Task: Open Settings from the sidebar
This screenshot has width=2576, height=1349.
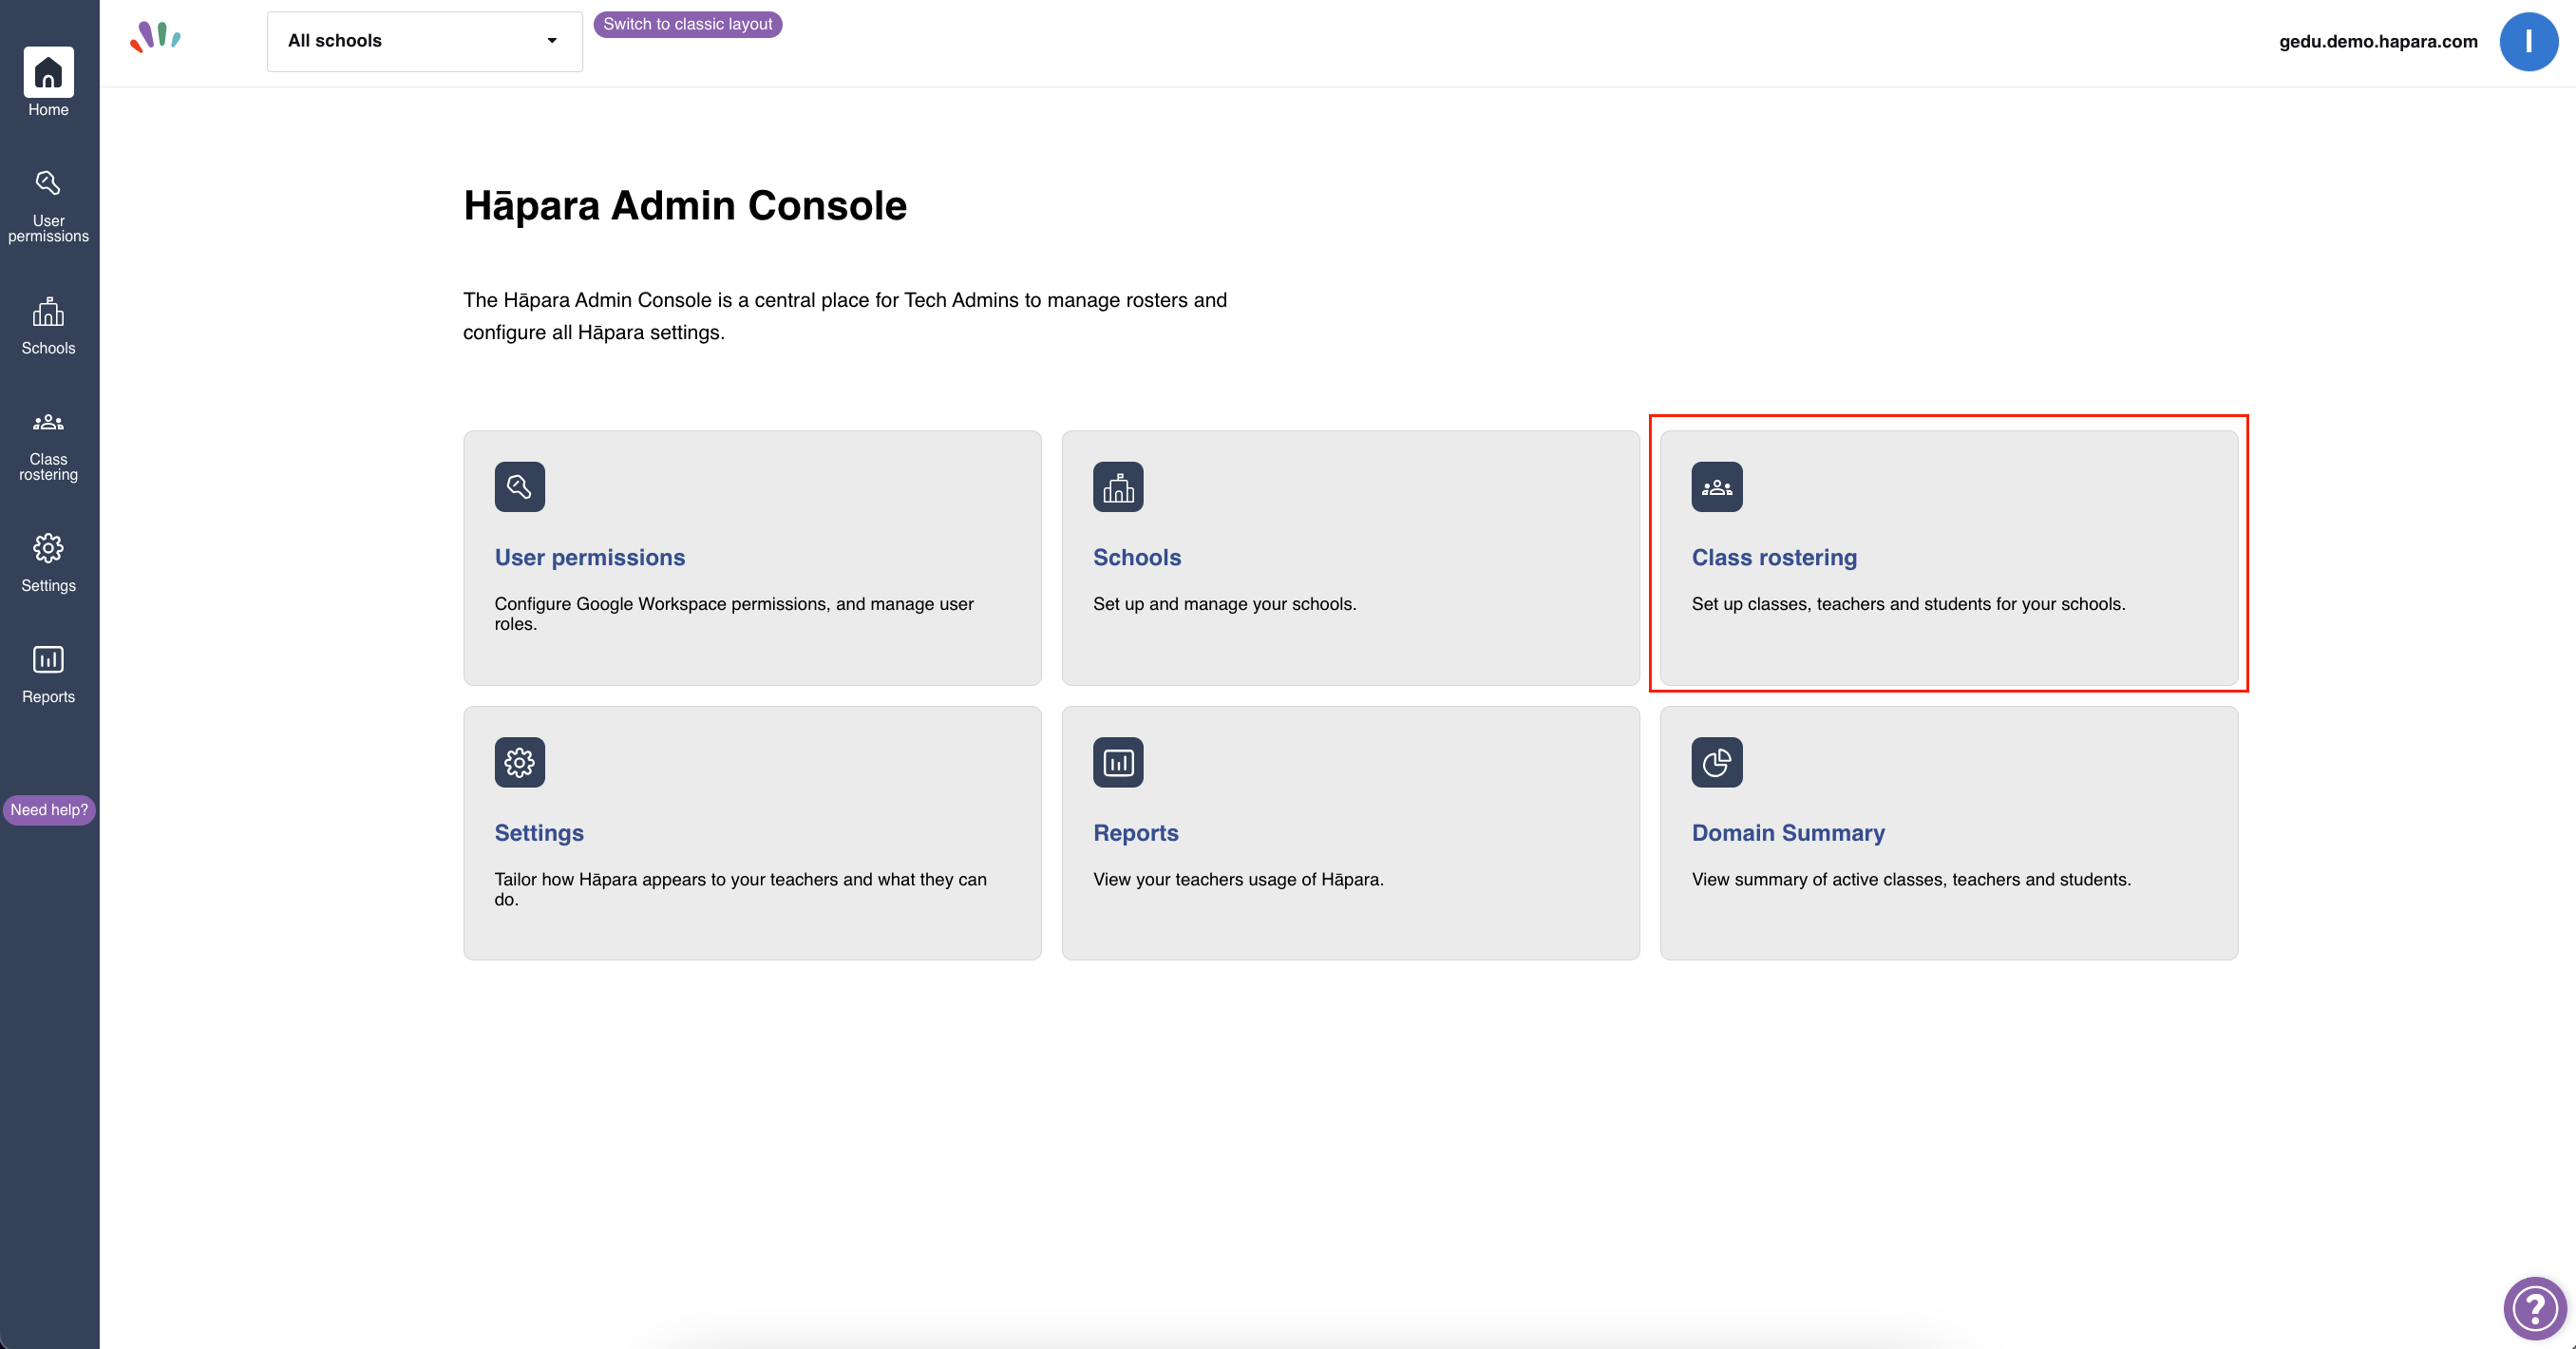Action: click(48, 563)
